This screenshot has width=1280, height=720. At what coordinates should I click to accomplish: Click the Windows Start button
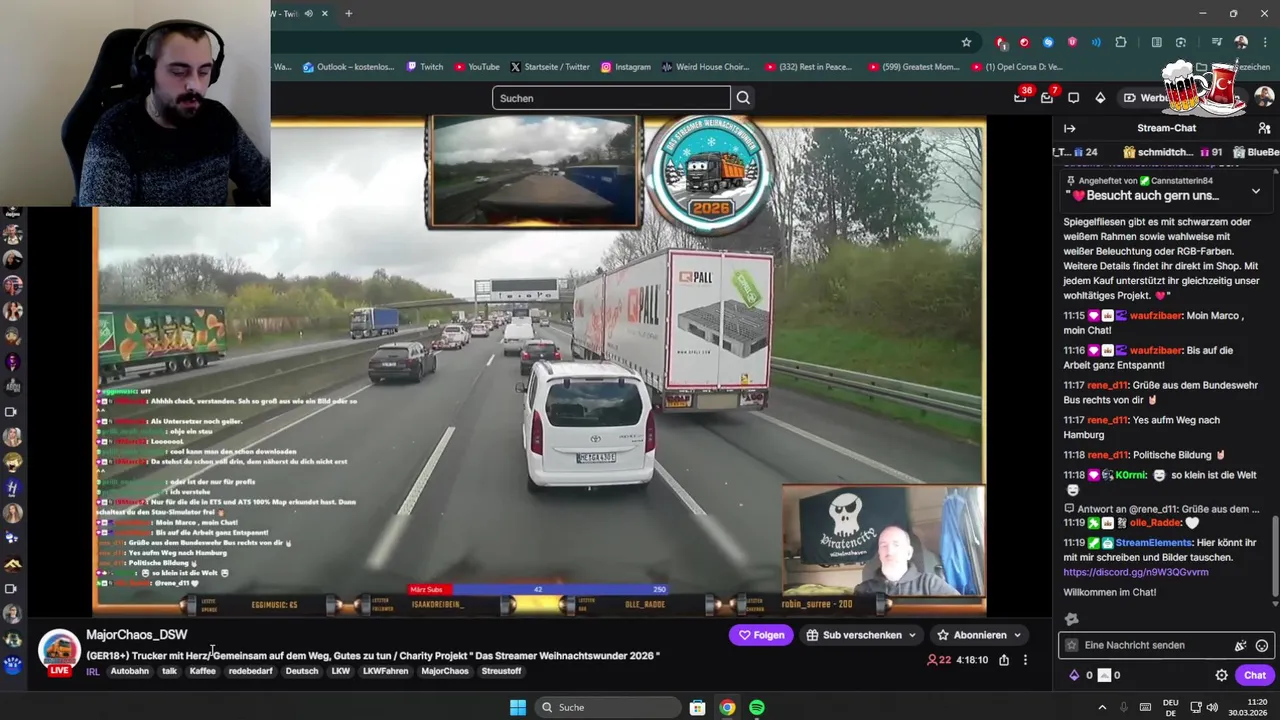[518, 707]
